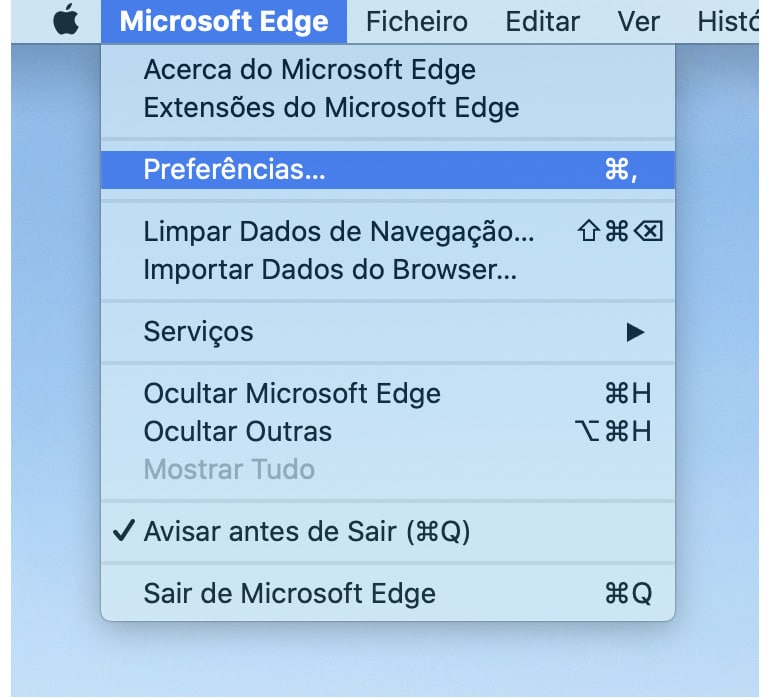This screenshot has height=698, width=774.
Task: Select Sair de Microsoft Edge
Action: tap(388, 593)
